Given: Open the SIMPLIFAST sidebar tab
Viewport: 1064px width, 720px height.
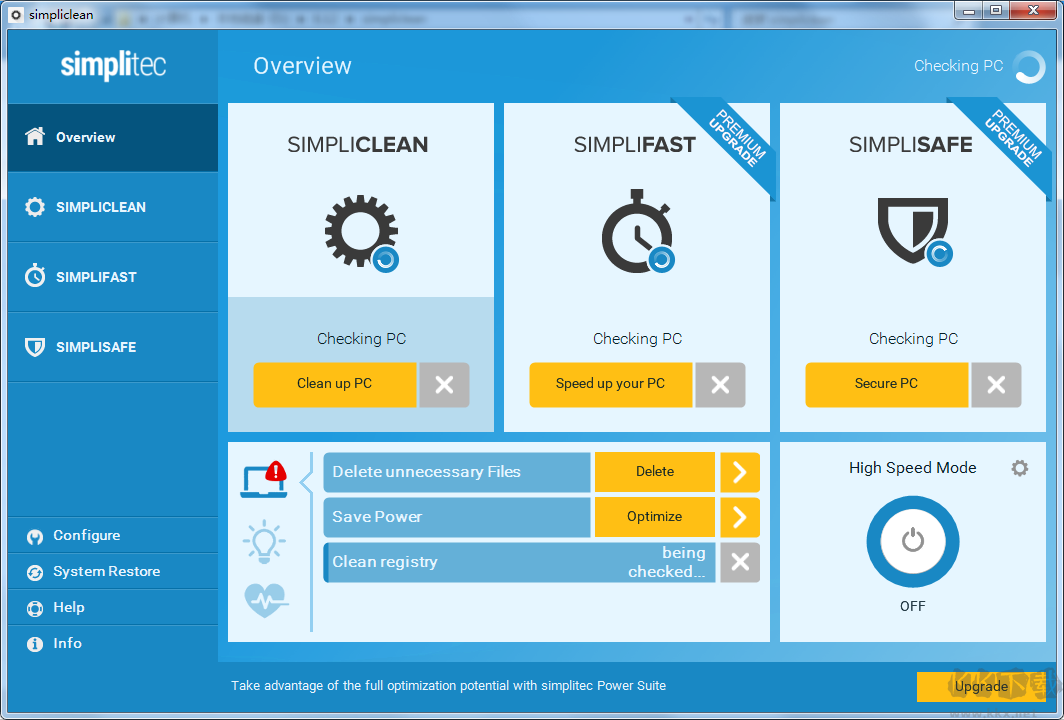Looking at the screenshot, I should click(x=96, y=277).
